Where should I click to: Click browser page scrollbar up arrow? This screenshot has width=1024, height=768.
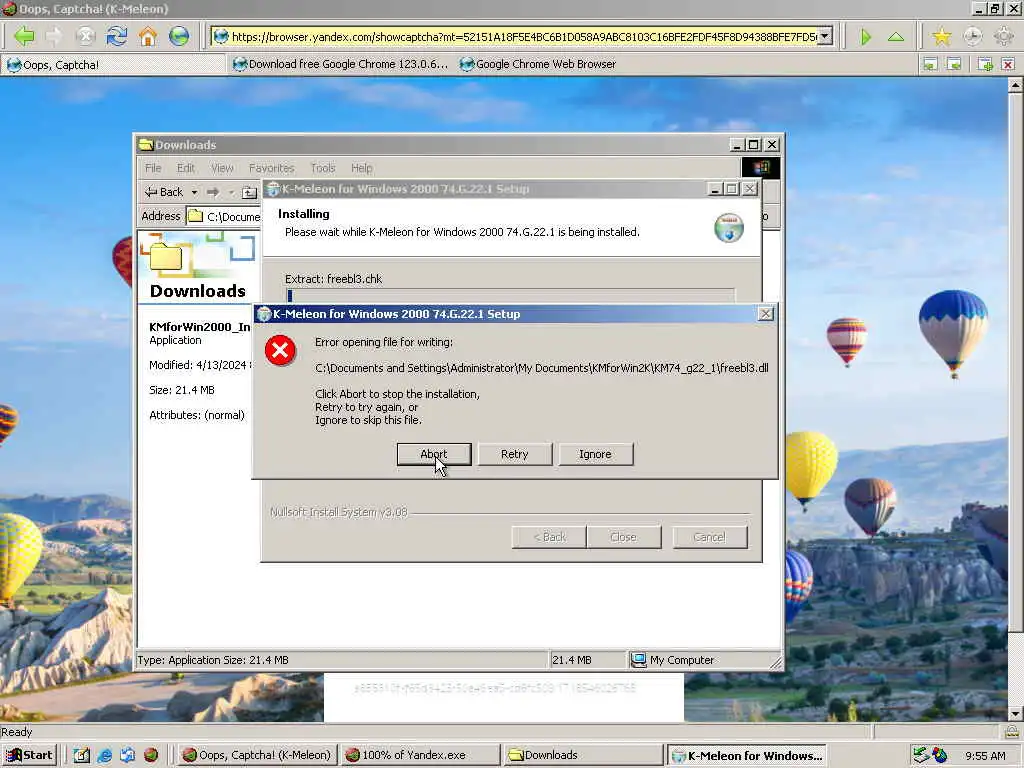click(x=1015, y=85)
